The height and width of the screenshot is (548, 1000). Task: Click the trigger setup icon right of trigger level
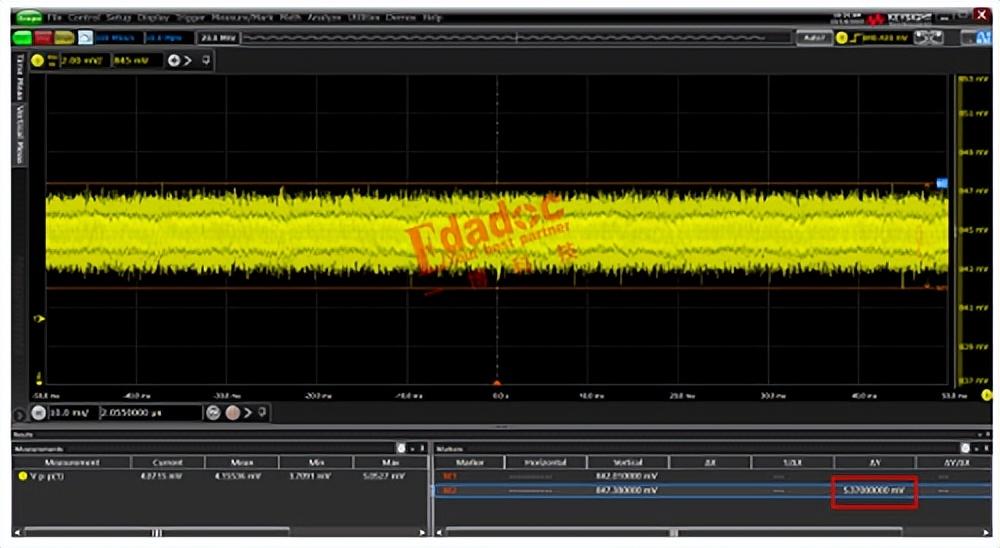coord(928,38)
